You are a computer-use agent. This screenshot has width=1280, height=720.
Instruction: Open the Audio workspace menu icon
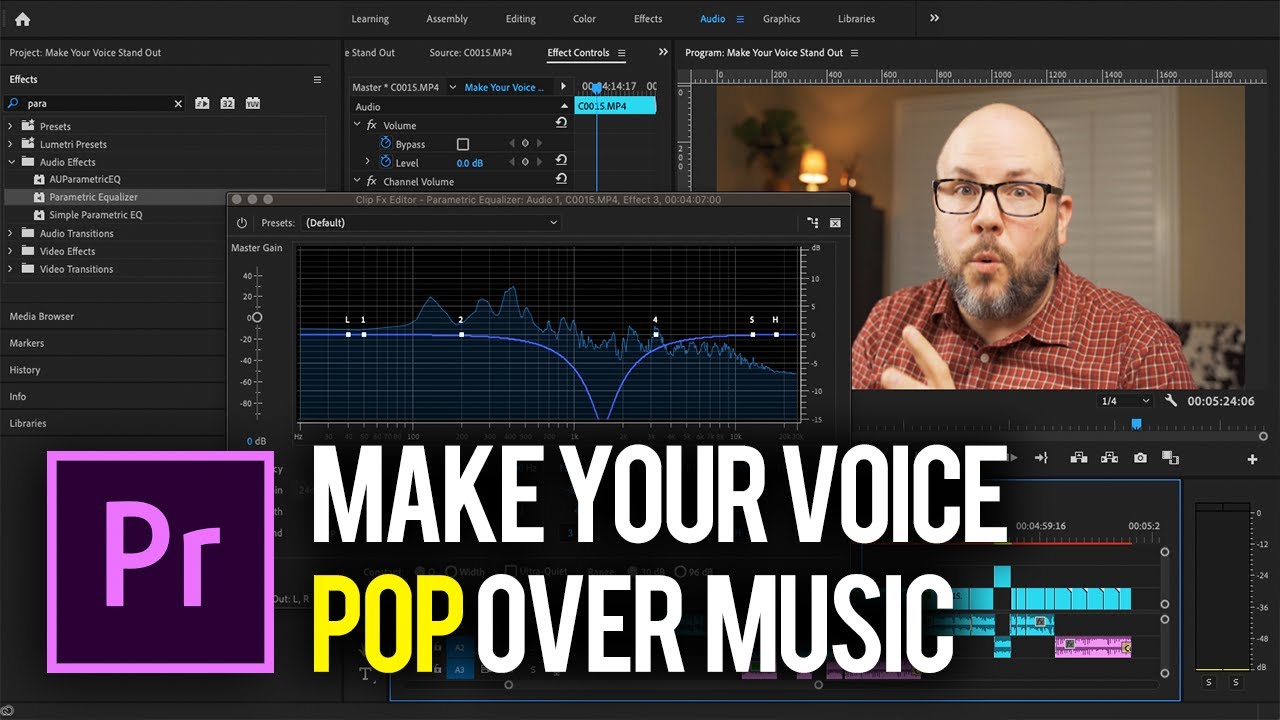pos(740,19)
